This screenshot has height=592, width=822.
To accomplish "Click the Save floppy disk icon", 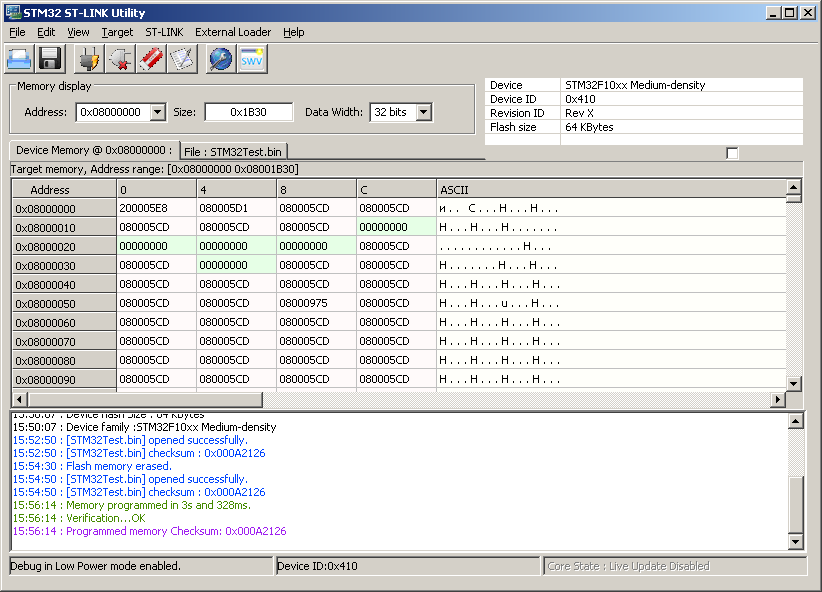I will pyautogui.click(x=49, y=59).
